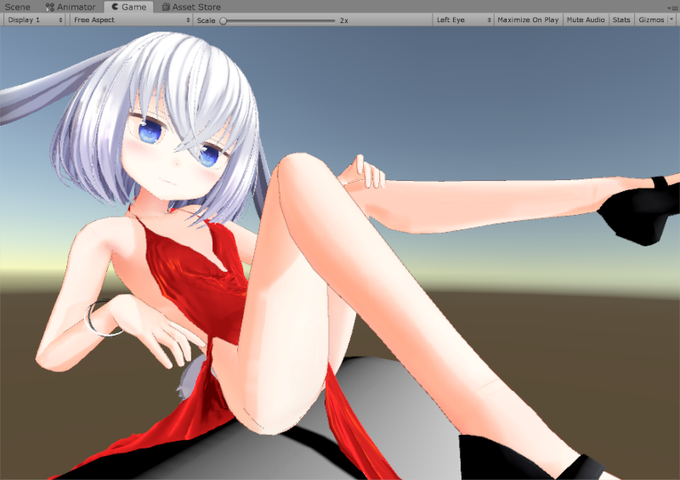Open the Asset Store tab
The image size is (680, 480).
(x=191, y=7)
